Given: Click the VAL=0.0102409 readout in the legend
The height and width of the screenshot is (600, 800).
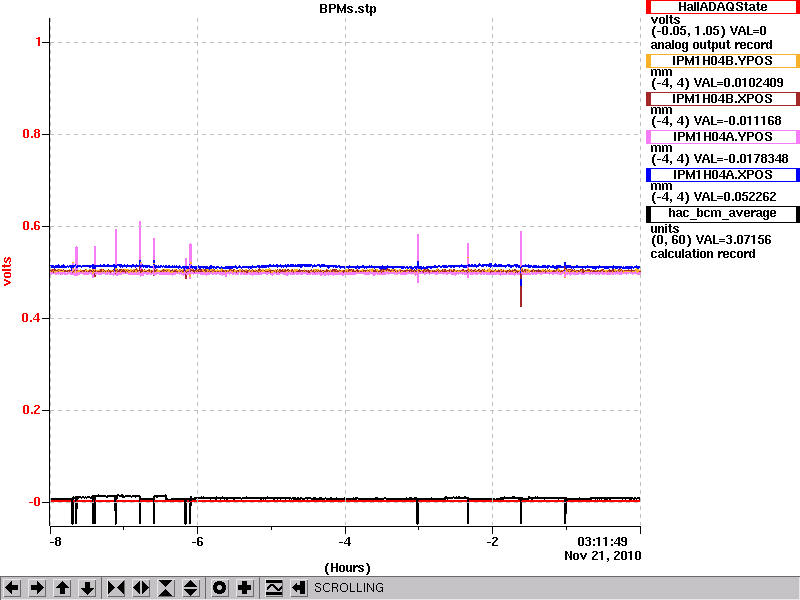Looking at the screenshot, I should click(739, 83).
